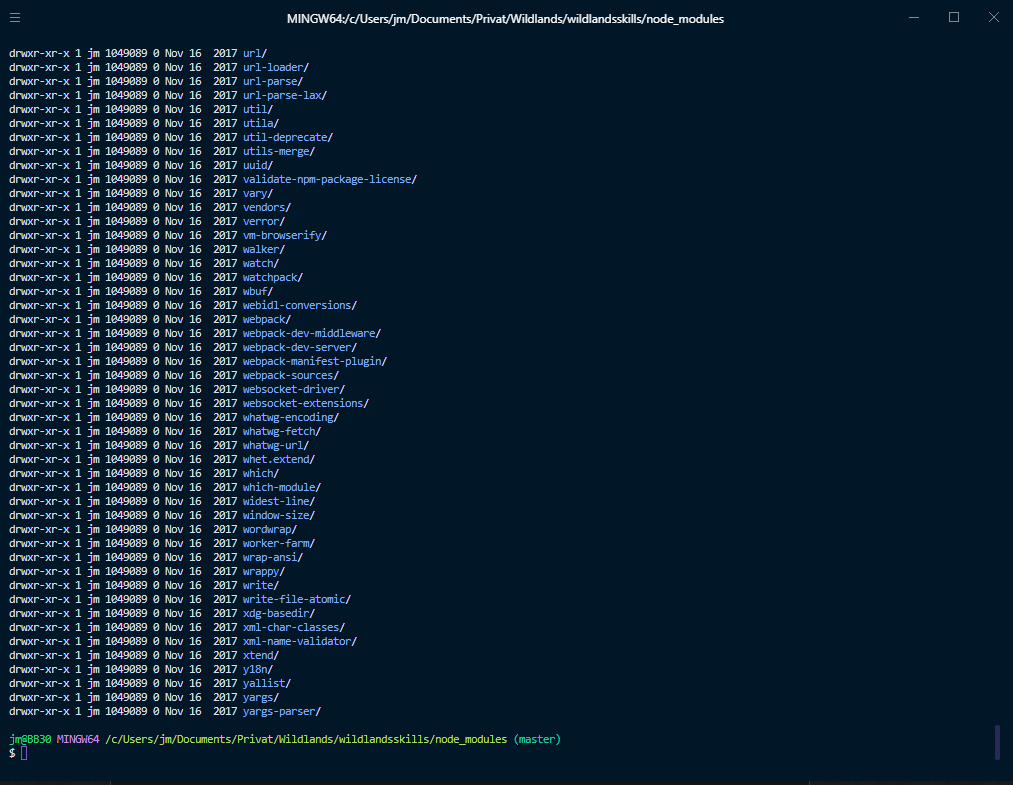Click the whatwg-url/ directory name
Image resolution: width=1013 pixels, height=785 pixels.
pos(276,445)
